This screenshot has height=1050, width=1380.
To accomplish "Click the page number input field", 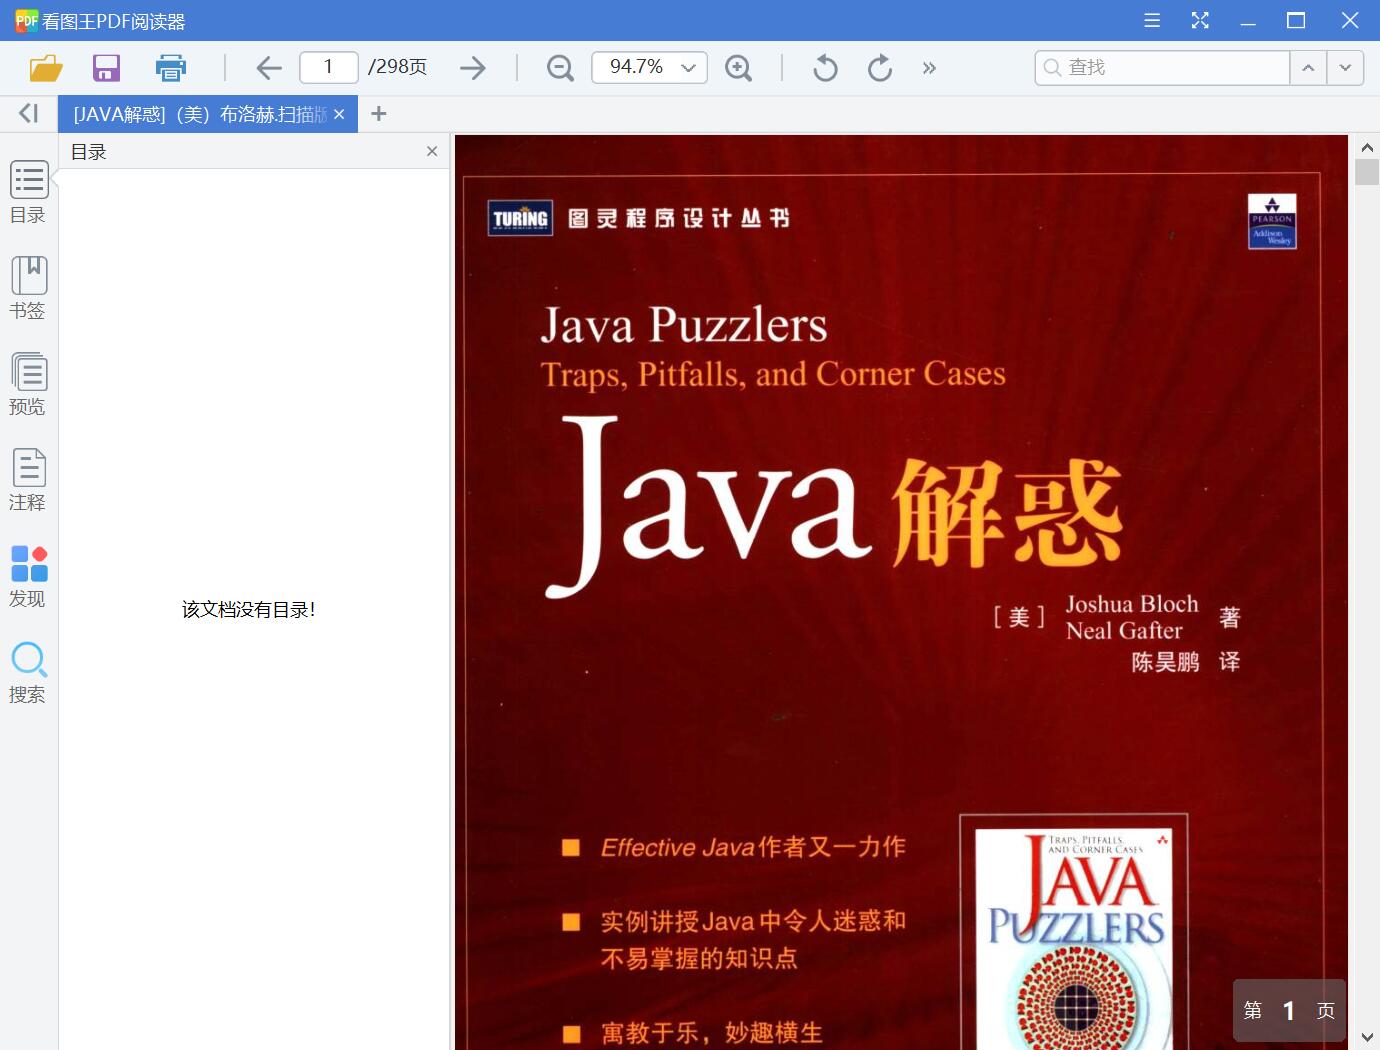I will [328, 67].
